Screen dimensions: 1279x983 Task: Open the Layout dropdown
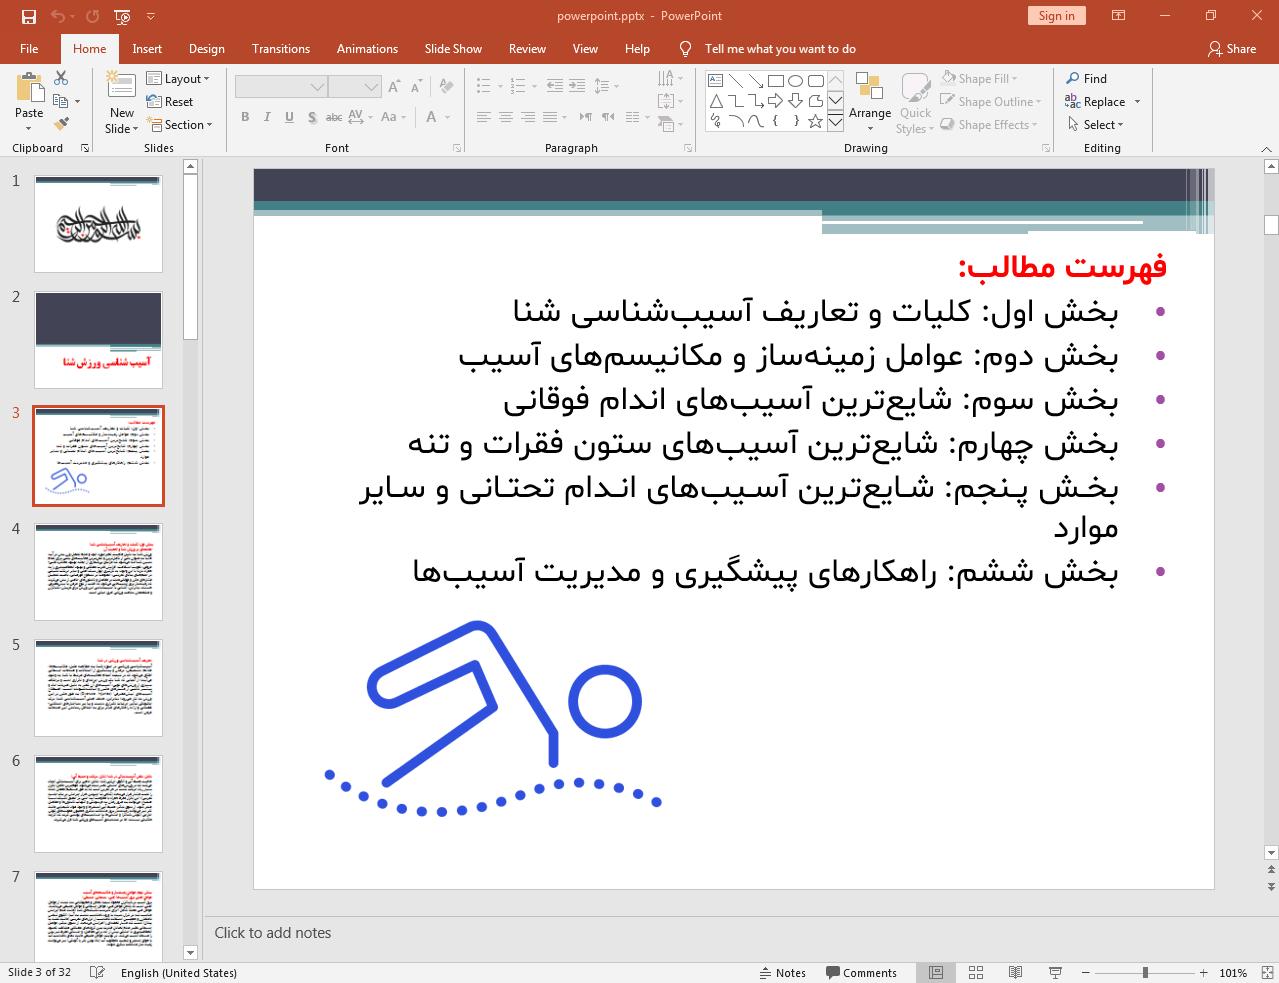178,79
